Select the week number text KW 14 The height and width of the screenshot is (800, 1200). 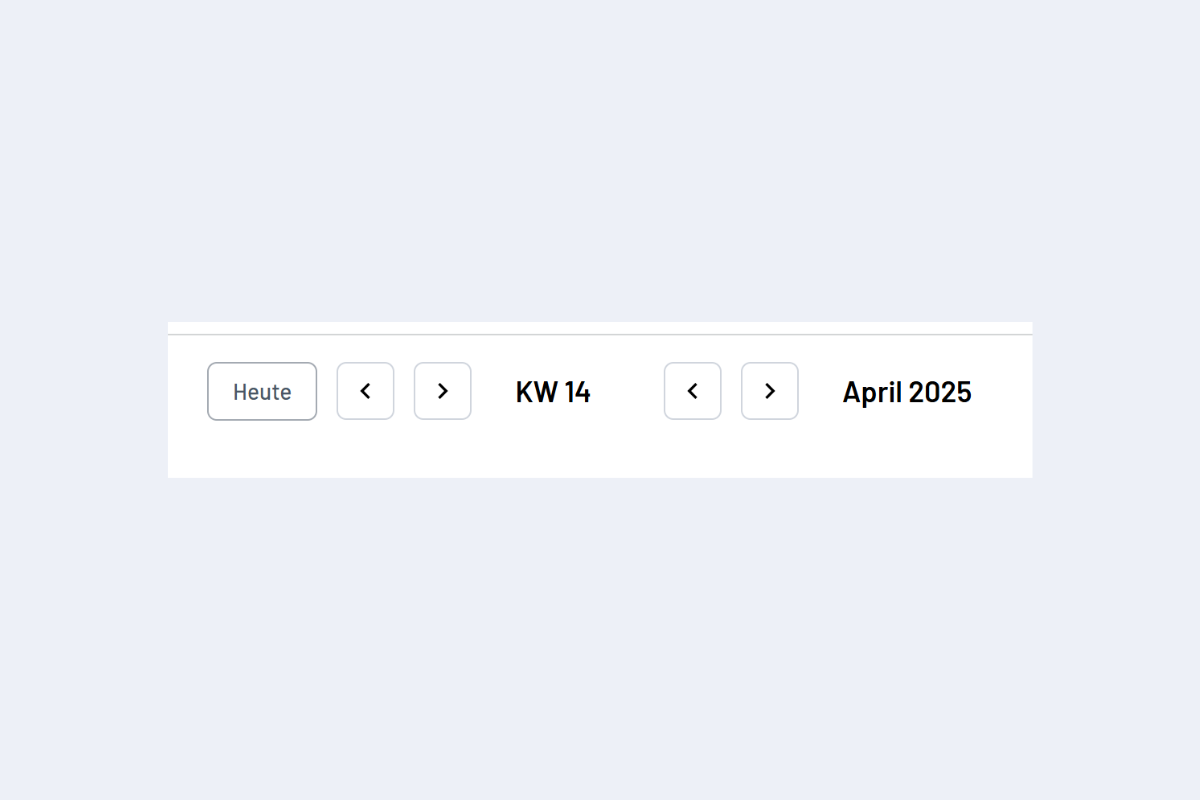[553, 392]
